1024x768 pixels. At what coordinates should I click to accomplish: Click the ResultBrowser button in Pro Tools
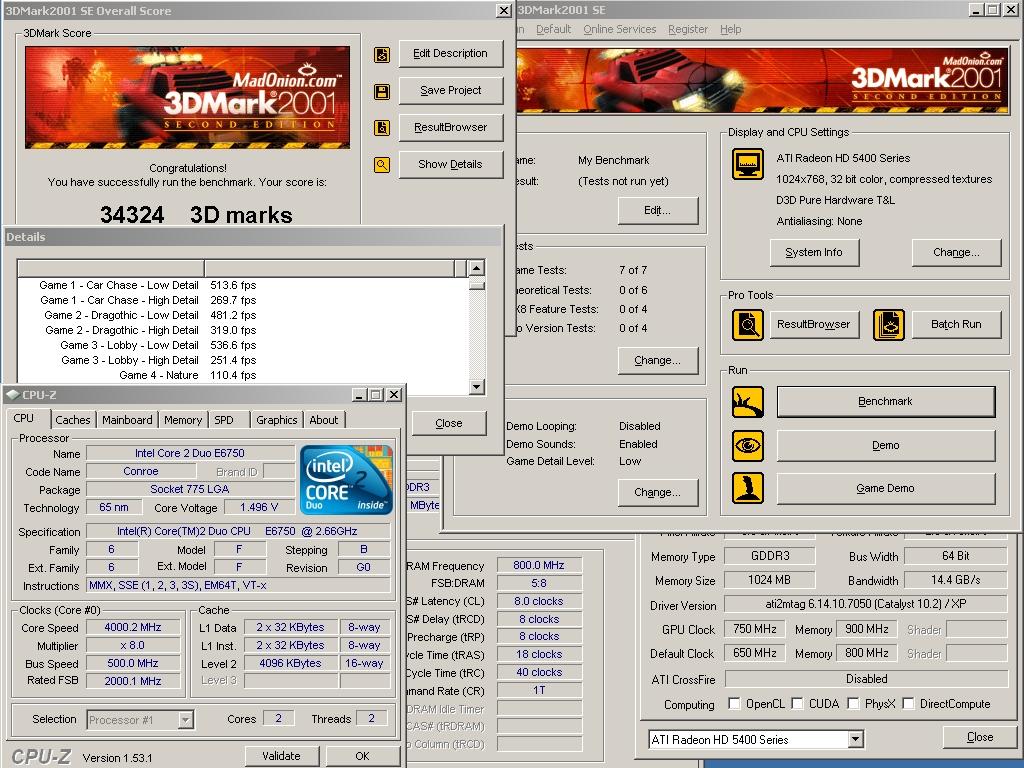[814, 325]
